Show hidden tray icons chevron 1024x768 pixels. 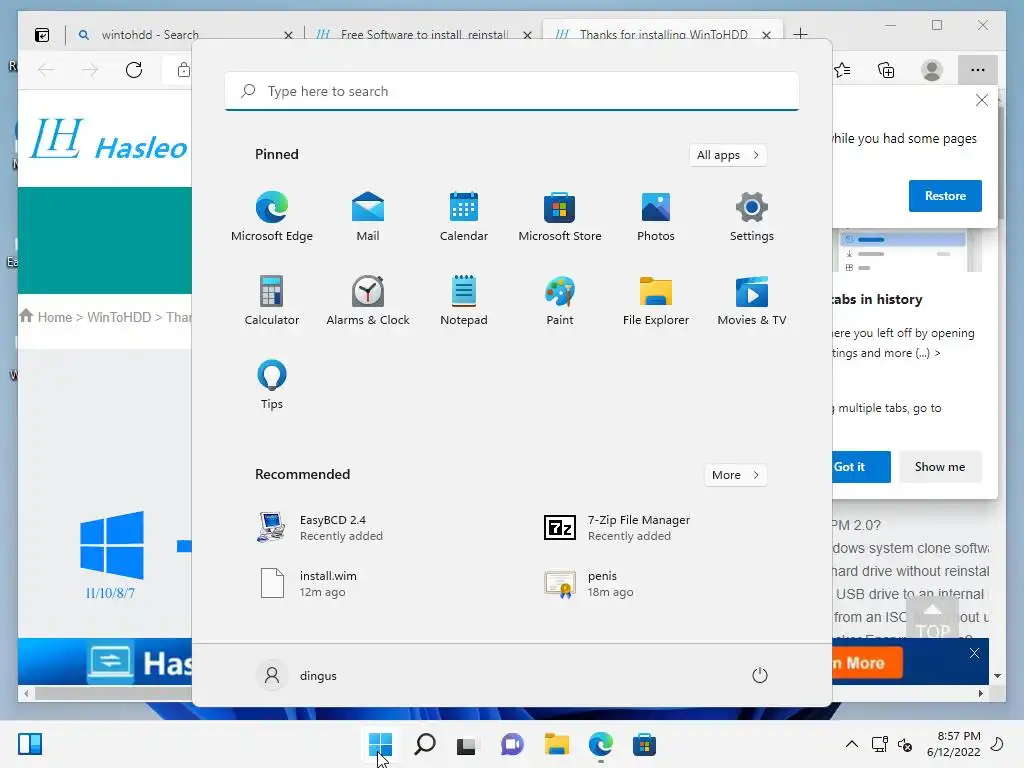click(x=852, y=744)
